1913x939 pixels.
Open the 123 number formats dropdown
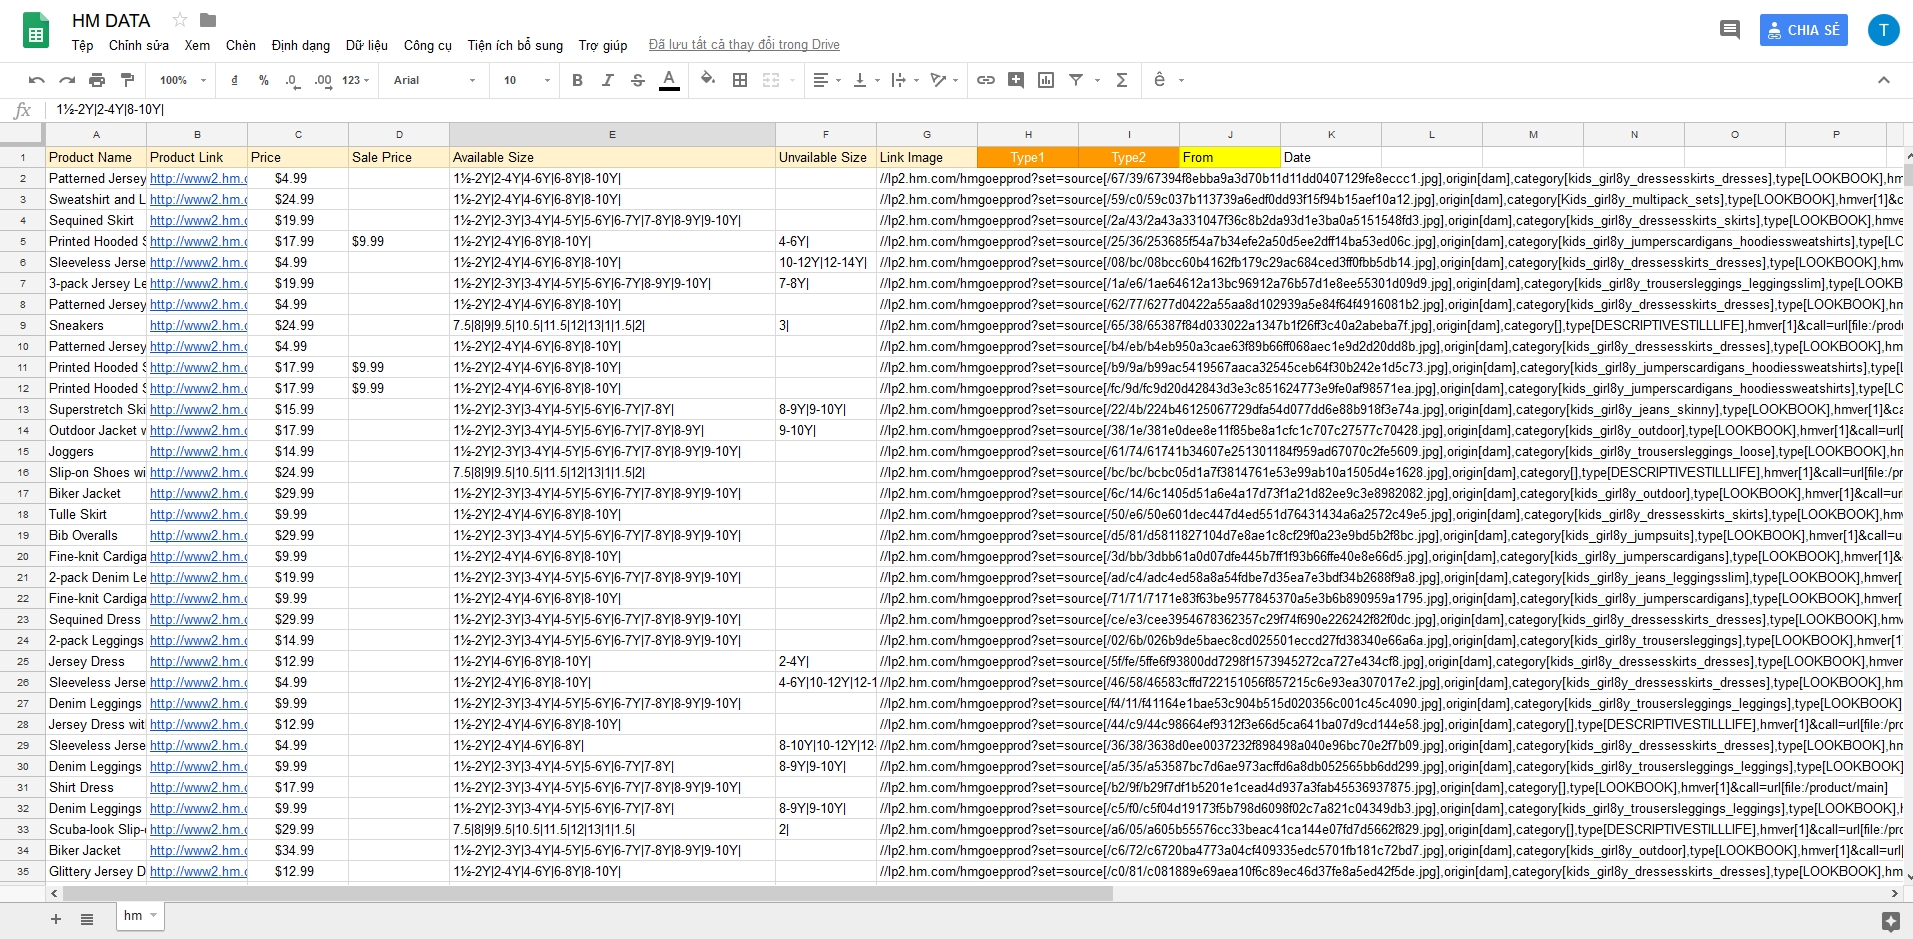click(x=355, y=80)
